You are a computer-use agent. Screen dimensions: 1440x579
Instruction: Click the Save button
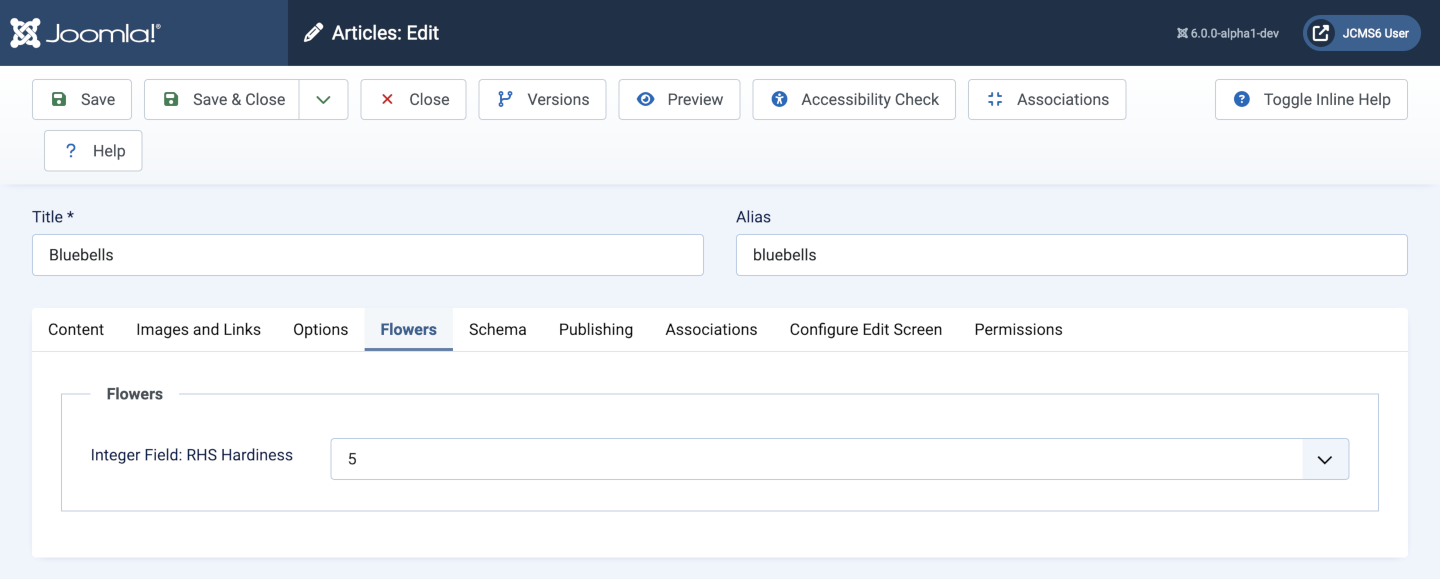(x=82, y=99)
